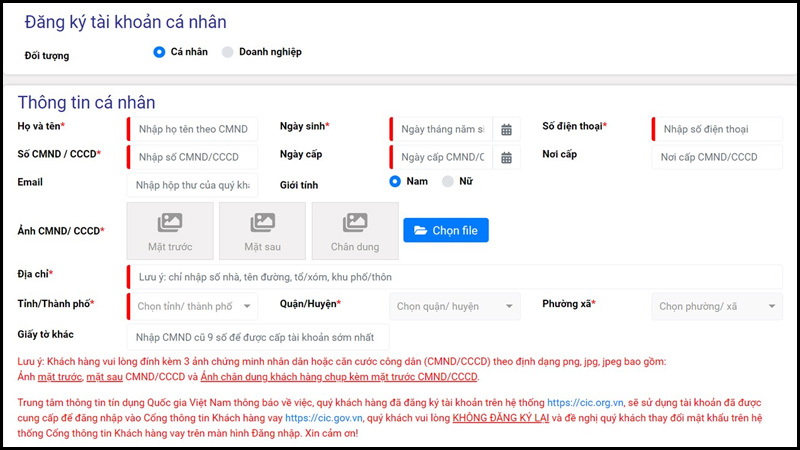Viewport: 800px width, 450px height.
Task: Click the Đối tượng label
Action: point(47,56)
